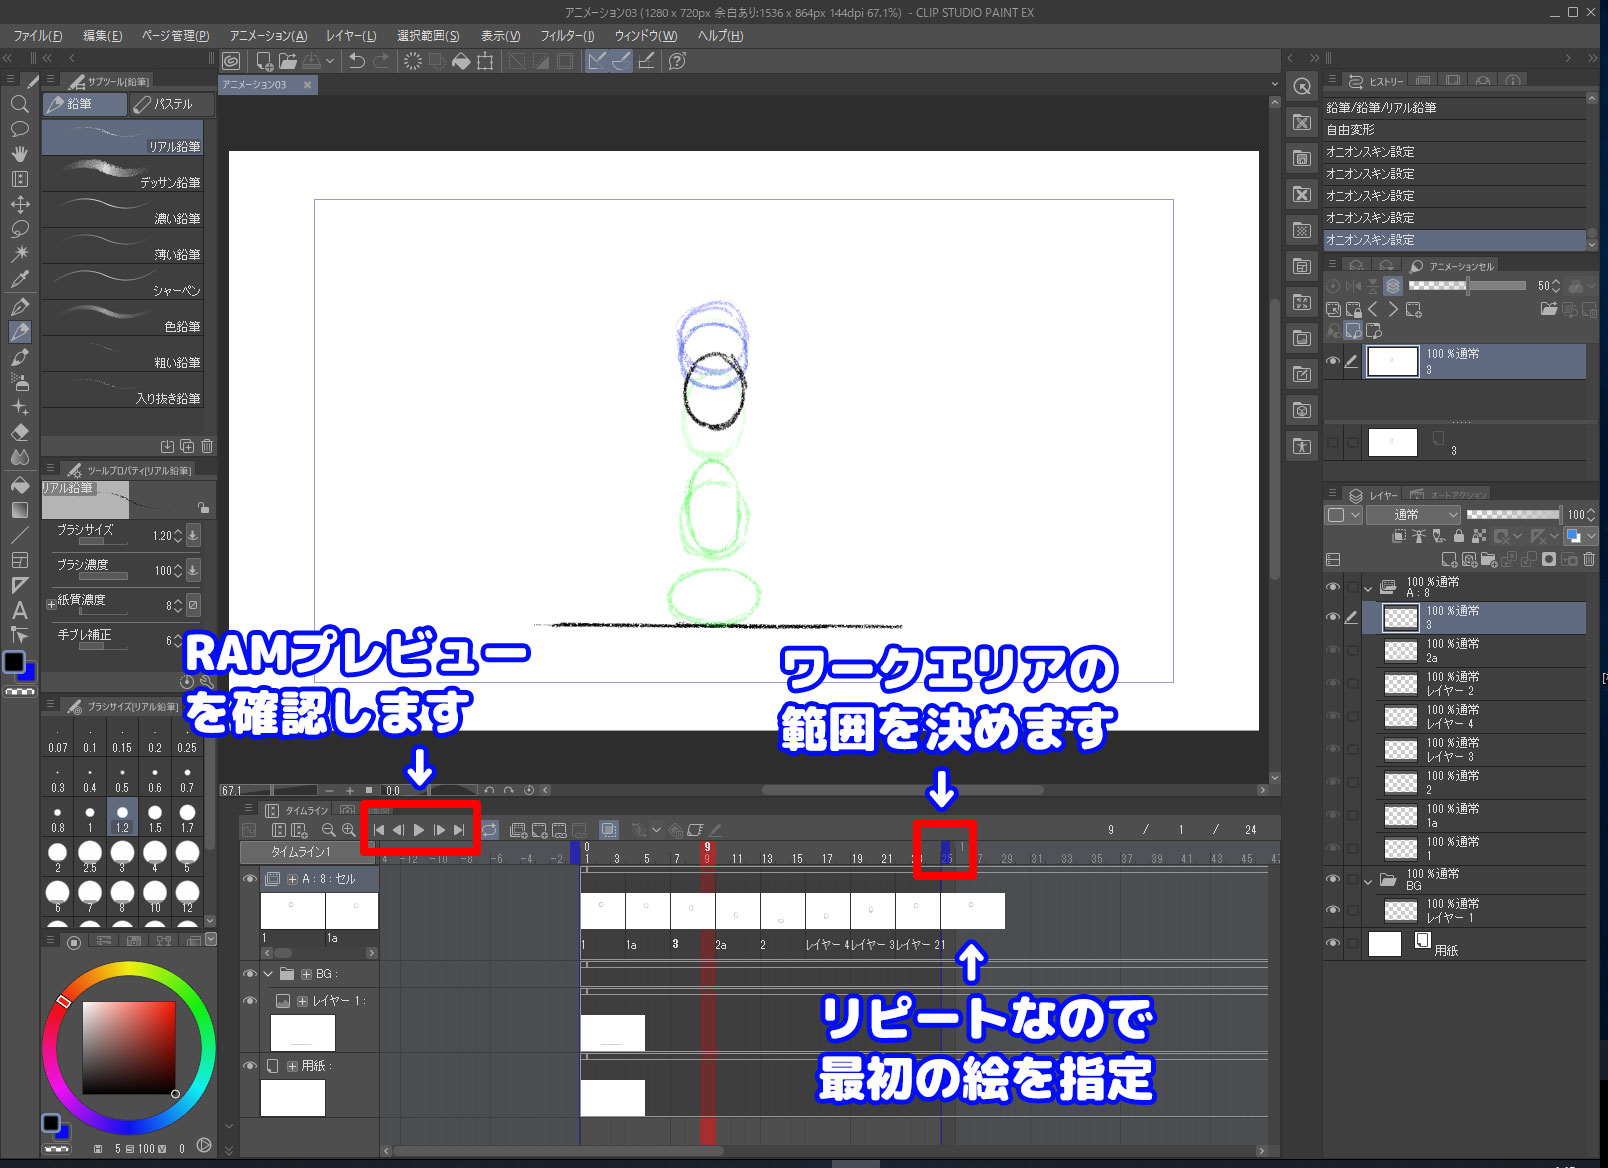
Task: Toggle visibility of layer 2a
Action: (x=1333, y=649)
